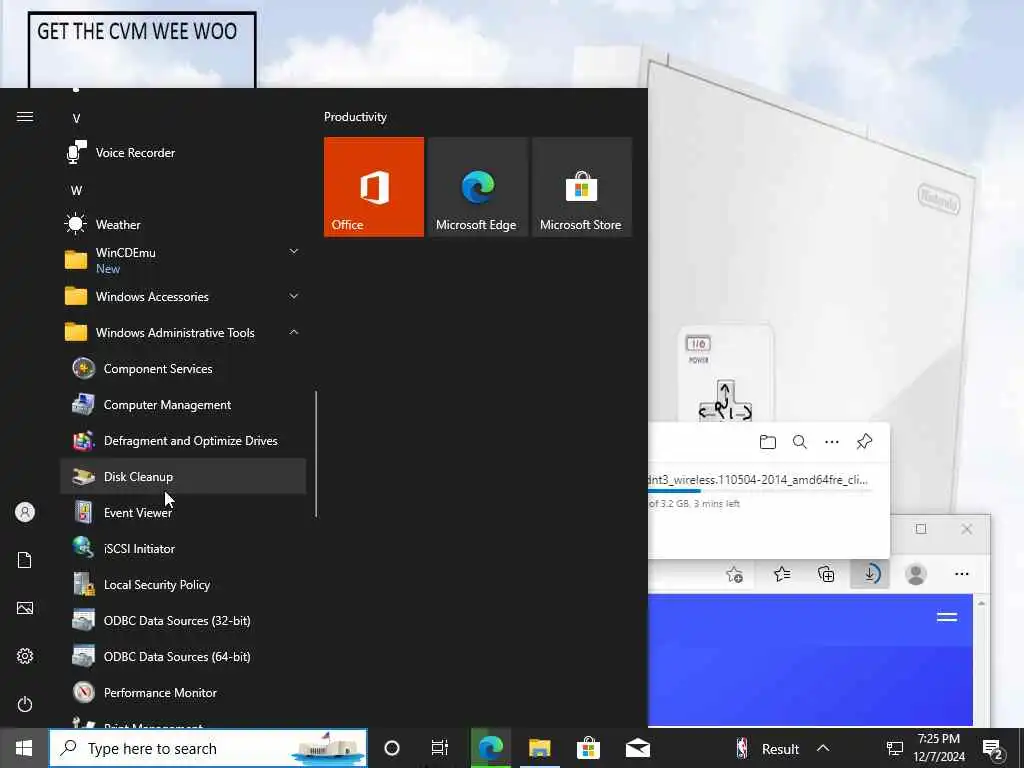The width and height of the screenshot is (1024, 768).
Task: Open Documents from Start sidebar
Action: tap(25, 560)
